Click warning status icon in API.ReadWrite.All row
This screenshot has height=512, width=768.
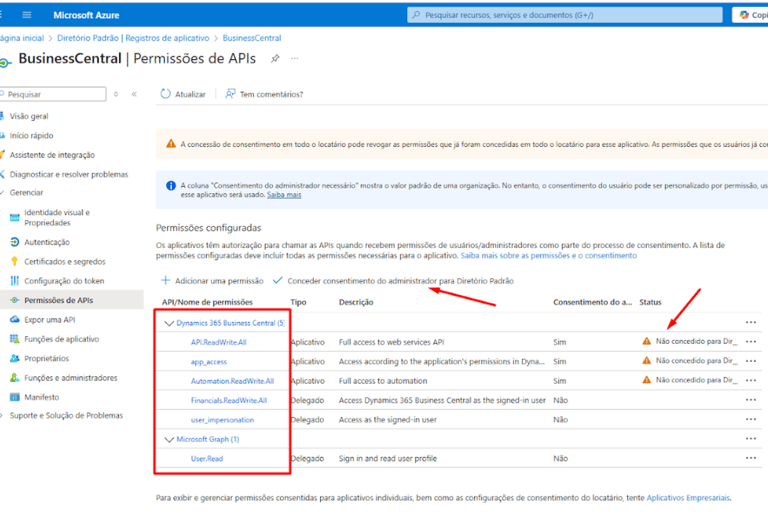click(x=647, y=341)
